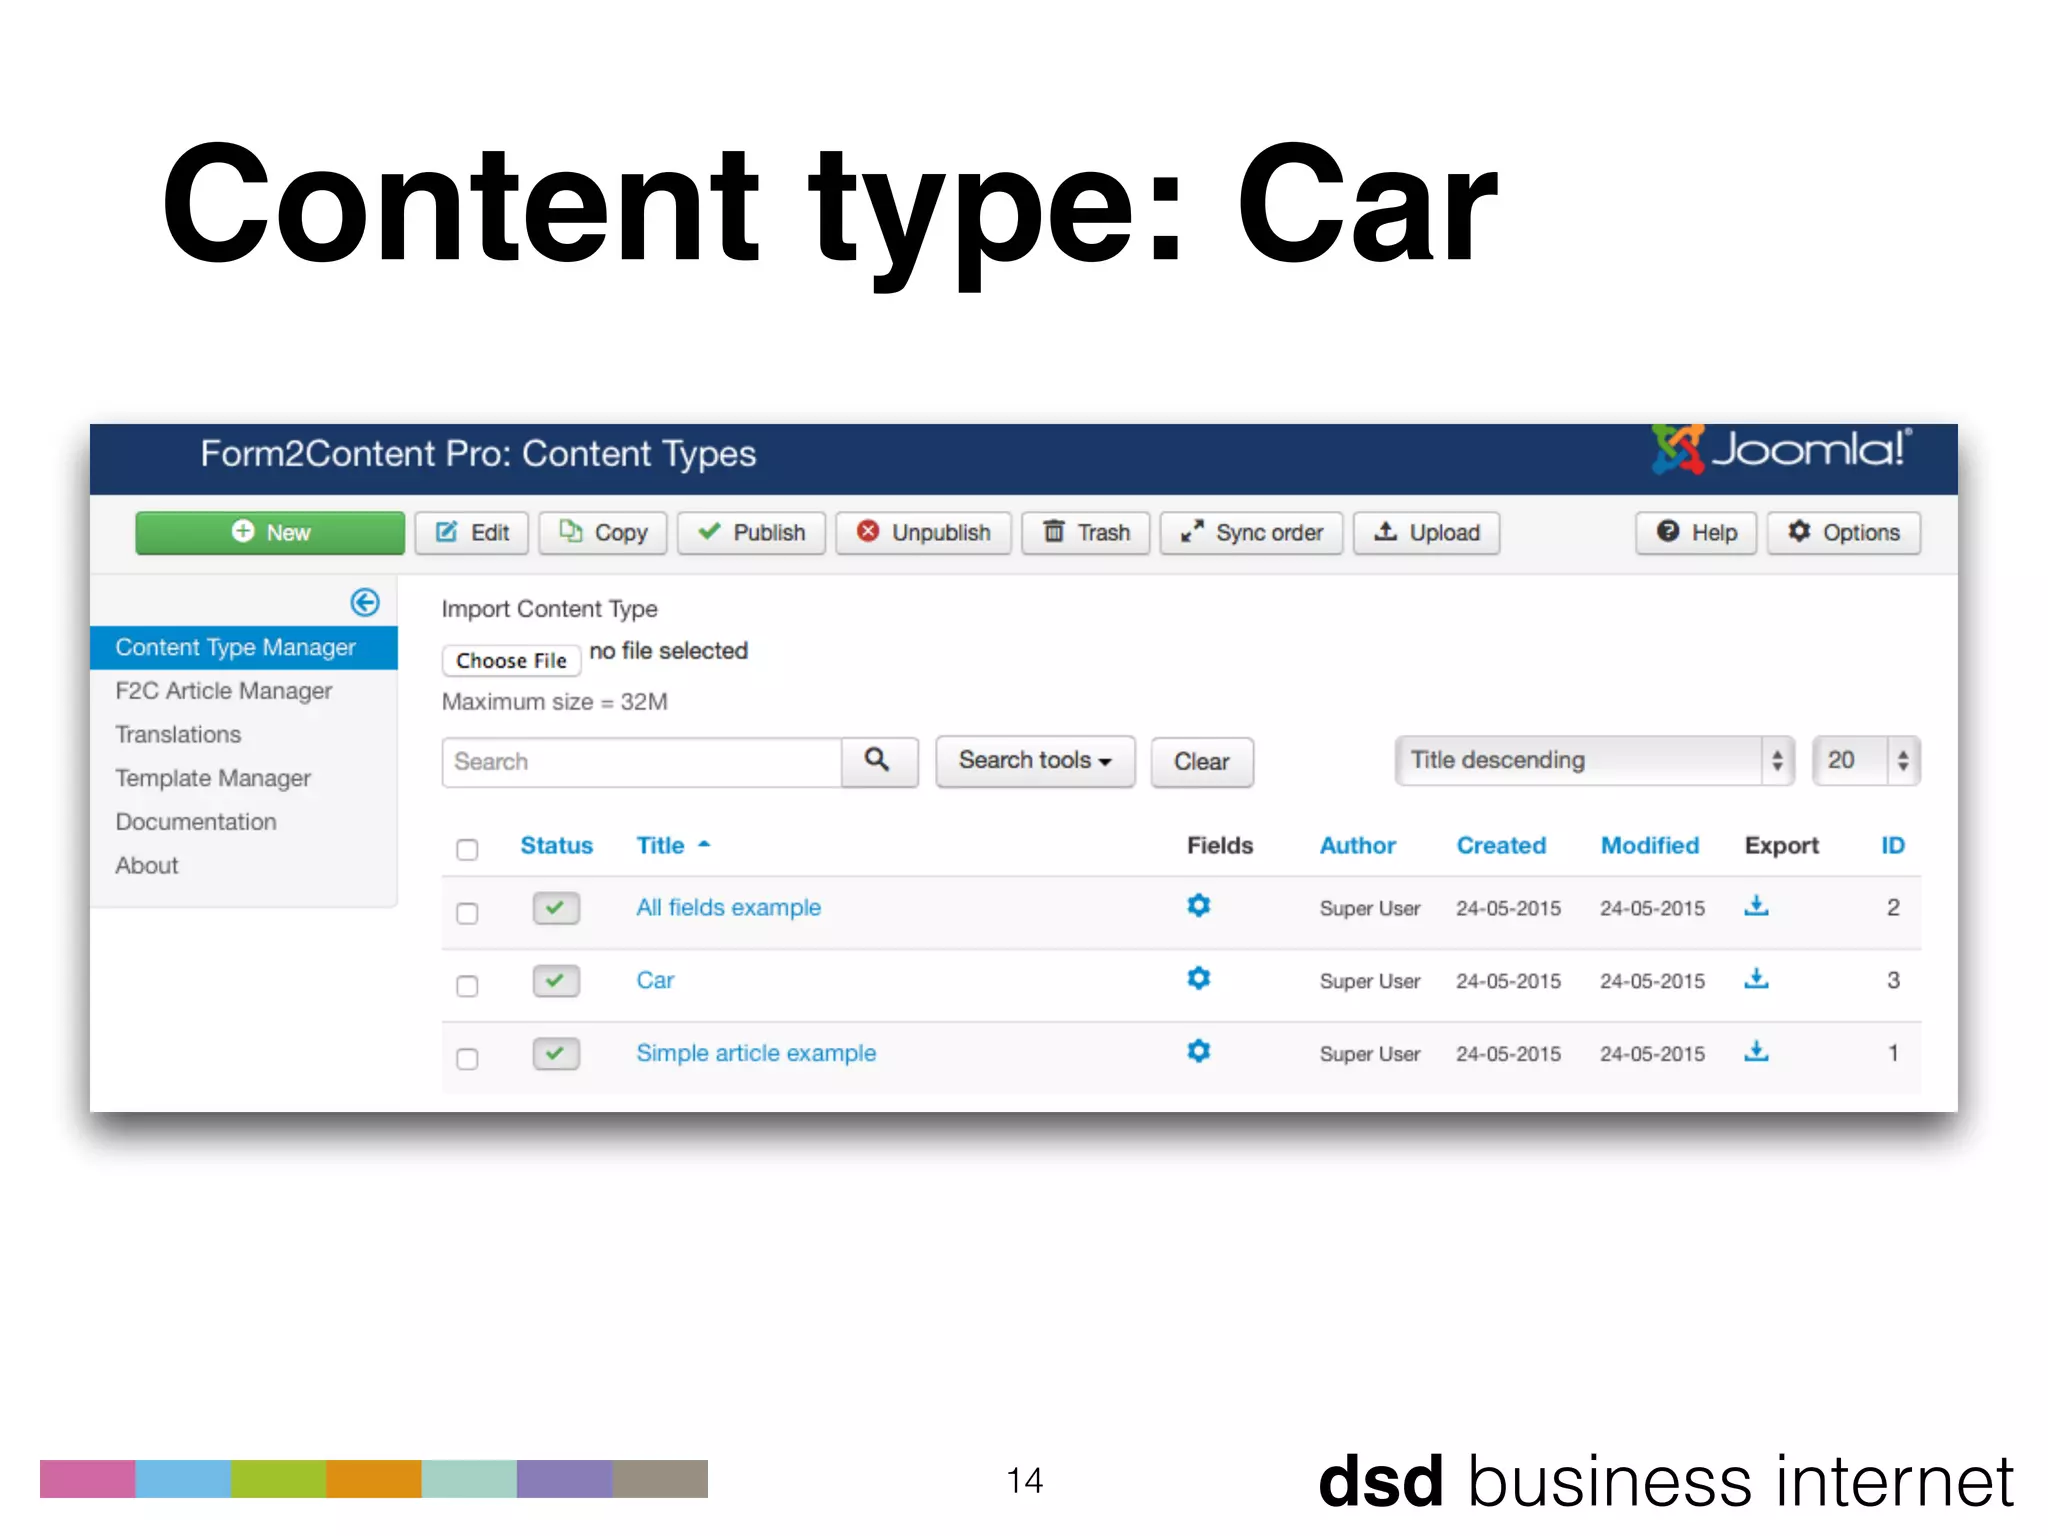Image resolution: width=2048 pixels, height=1536 pixels.
Task: Sort by Author column
Action: tap(1358, 846)
